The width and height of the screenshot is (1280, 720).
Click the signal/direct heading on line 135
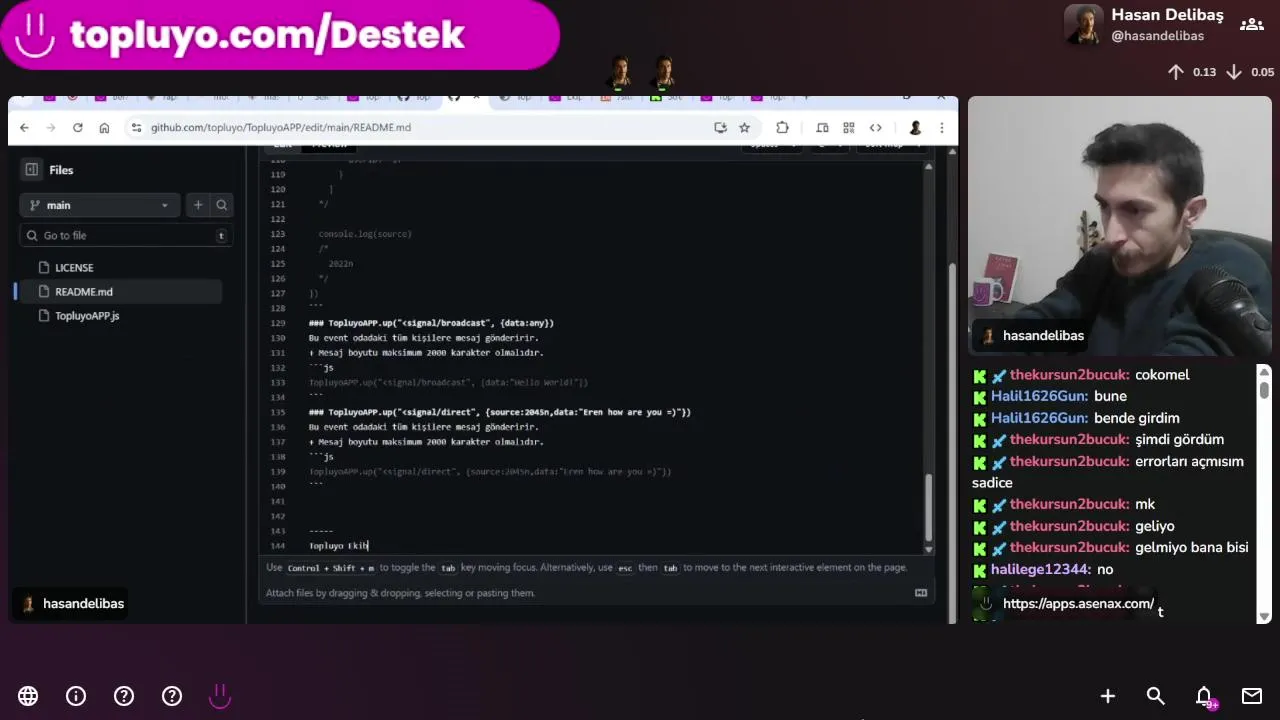coord(500,412)
